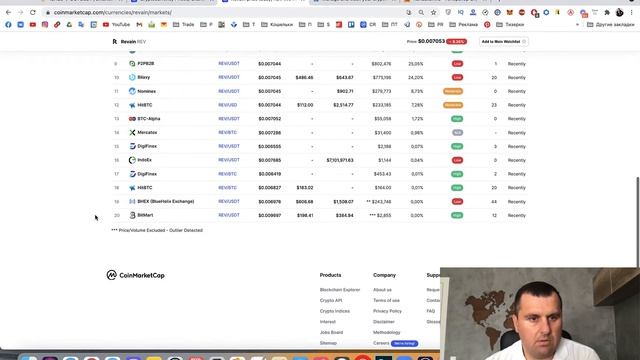Open the Facebook bookmark icon

8,24
